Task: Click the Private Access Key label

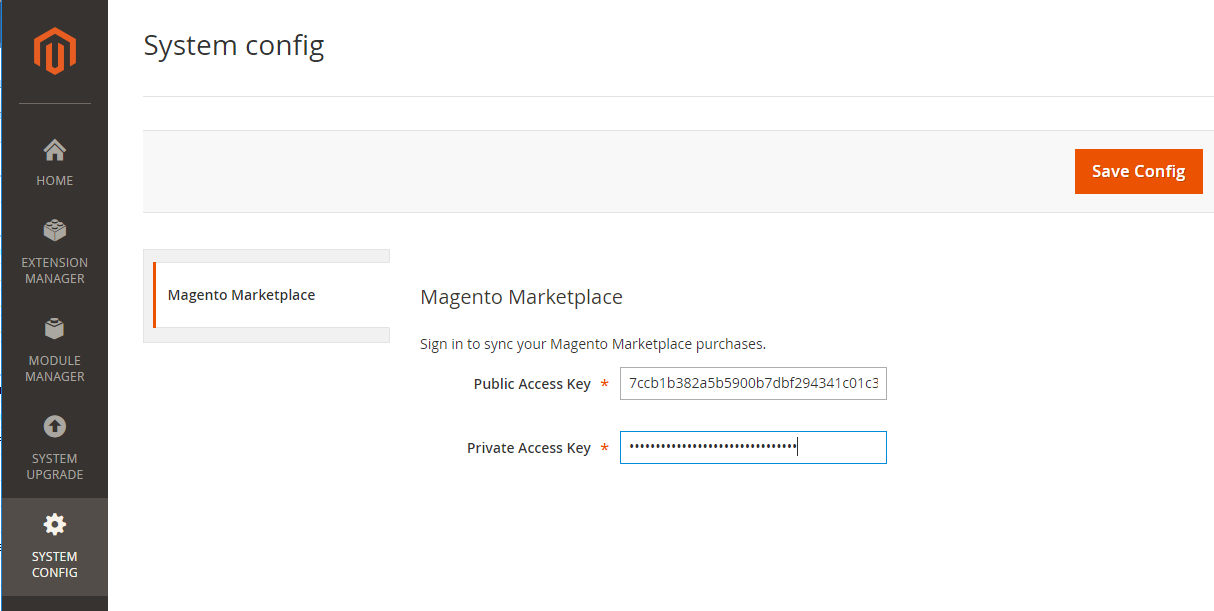Action: click(528, 448)
